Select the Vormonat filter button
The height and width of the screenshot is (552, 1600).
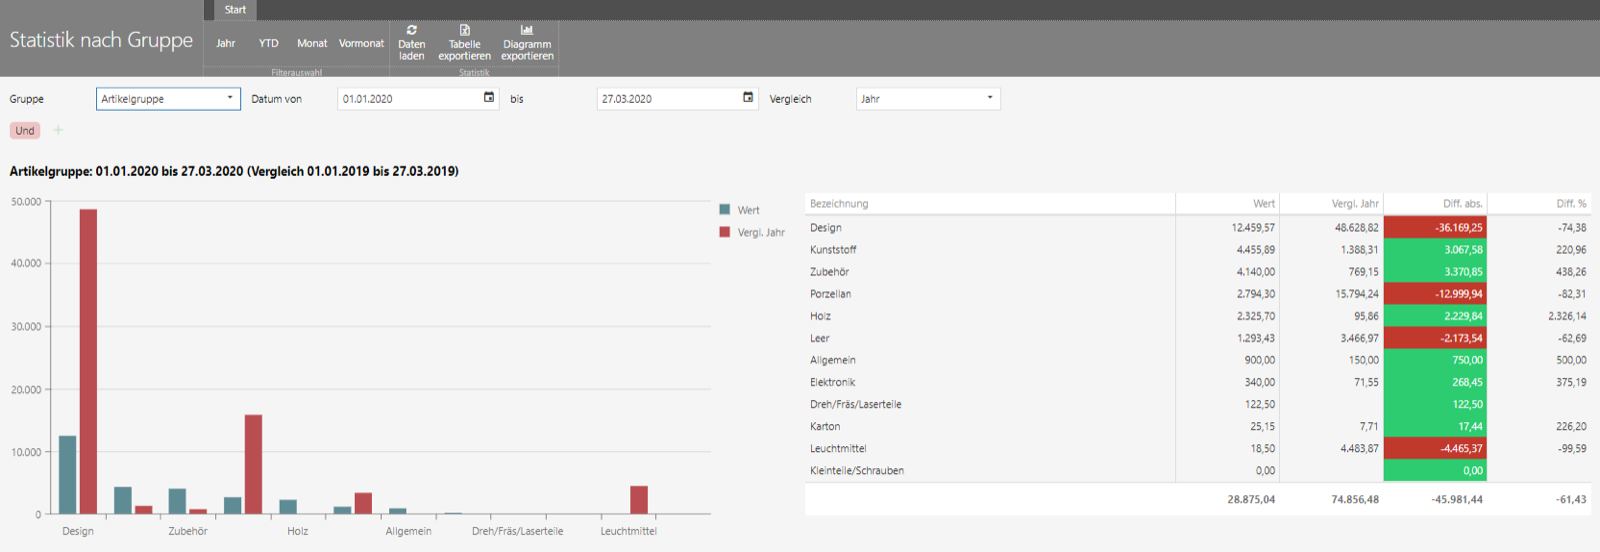pos(361,43)
